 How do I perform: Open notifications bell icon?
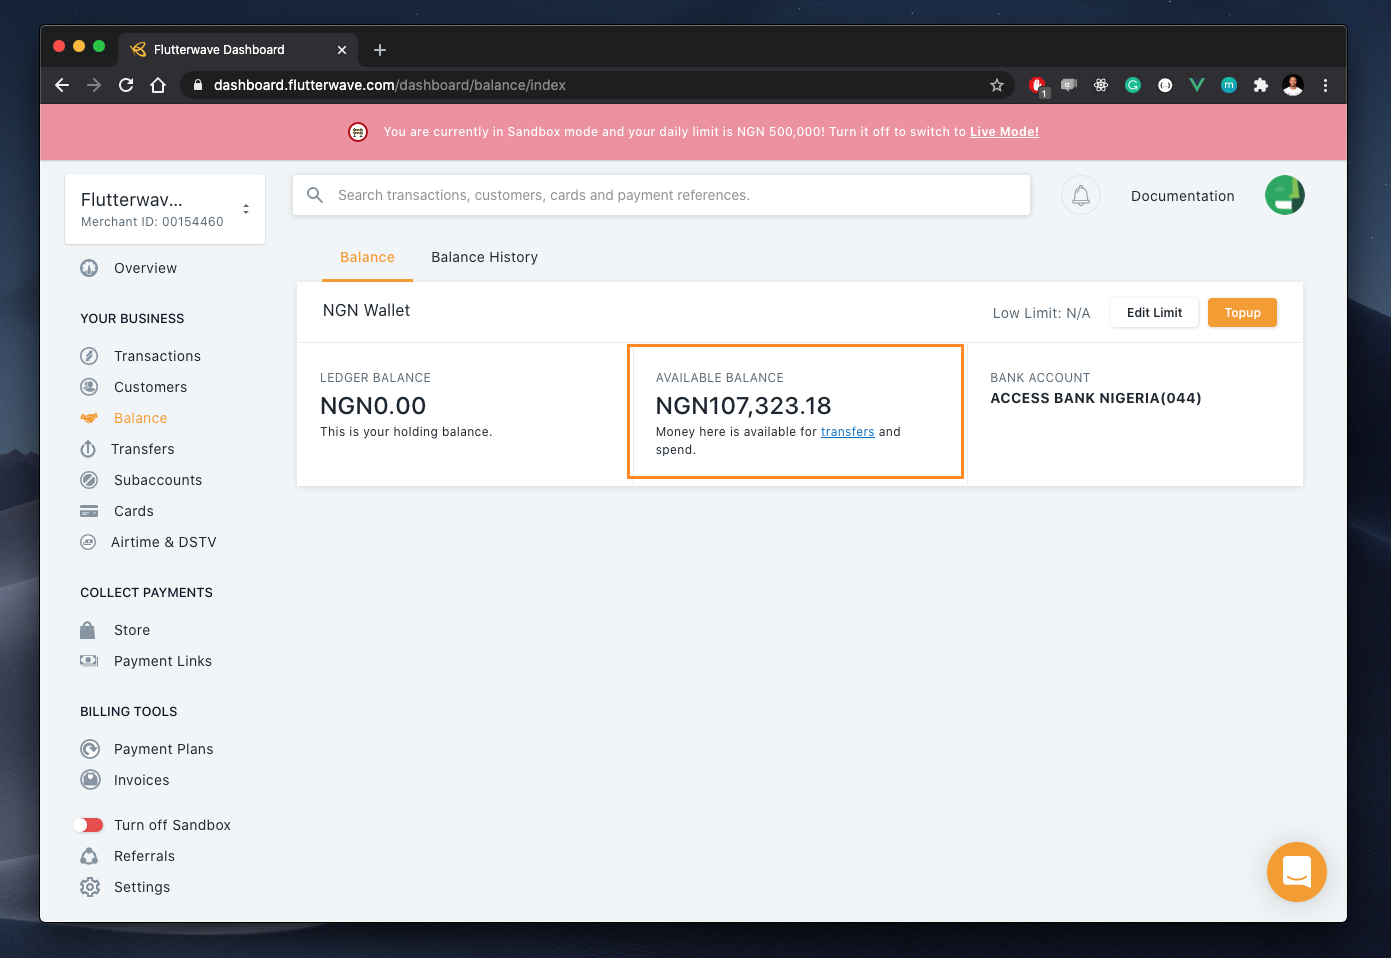tap(1081, 196)
